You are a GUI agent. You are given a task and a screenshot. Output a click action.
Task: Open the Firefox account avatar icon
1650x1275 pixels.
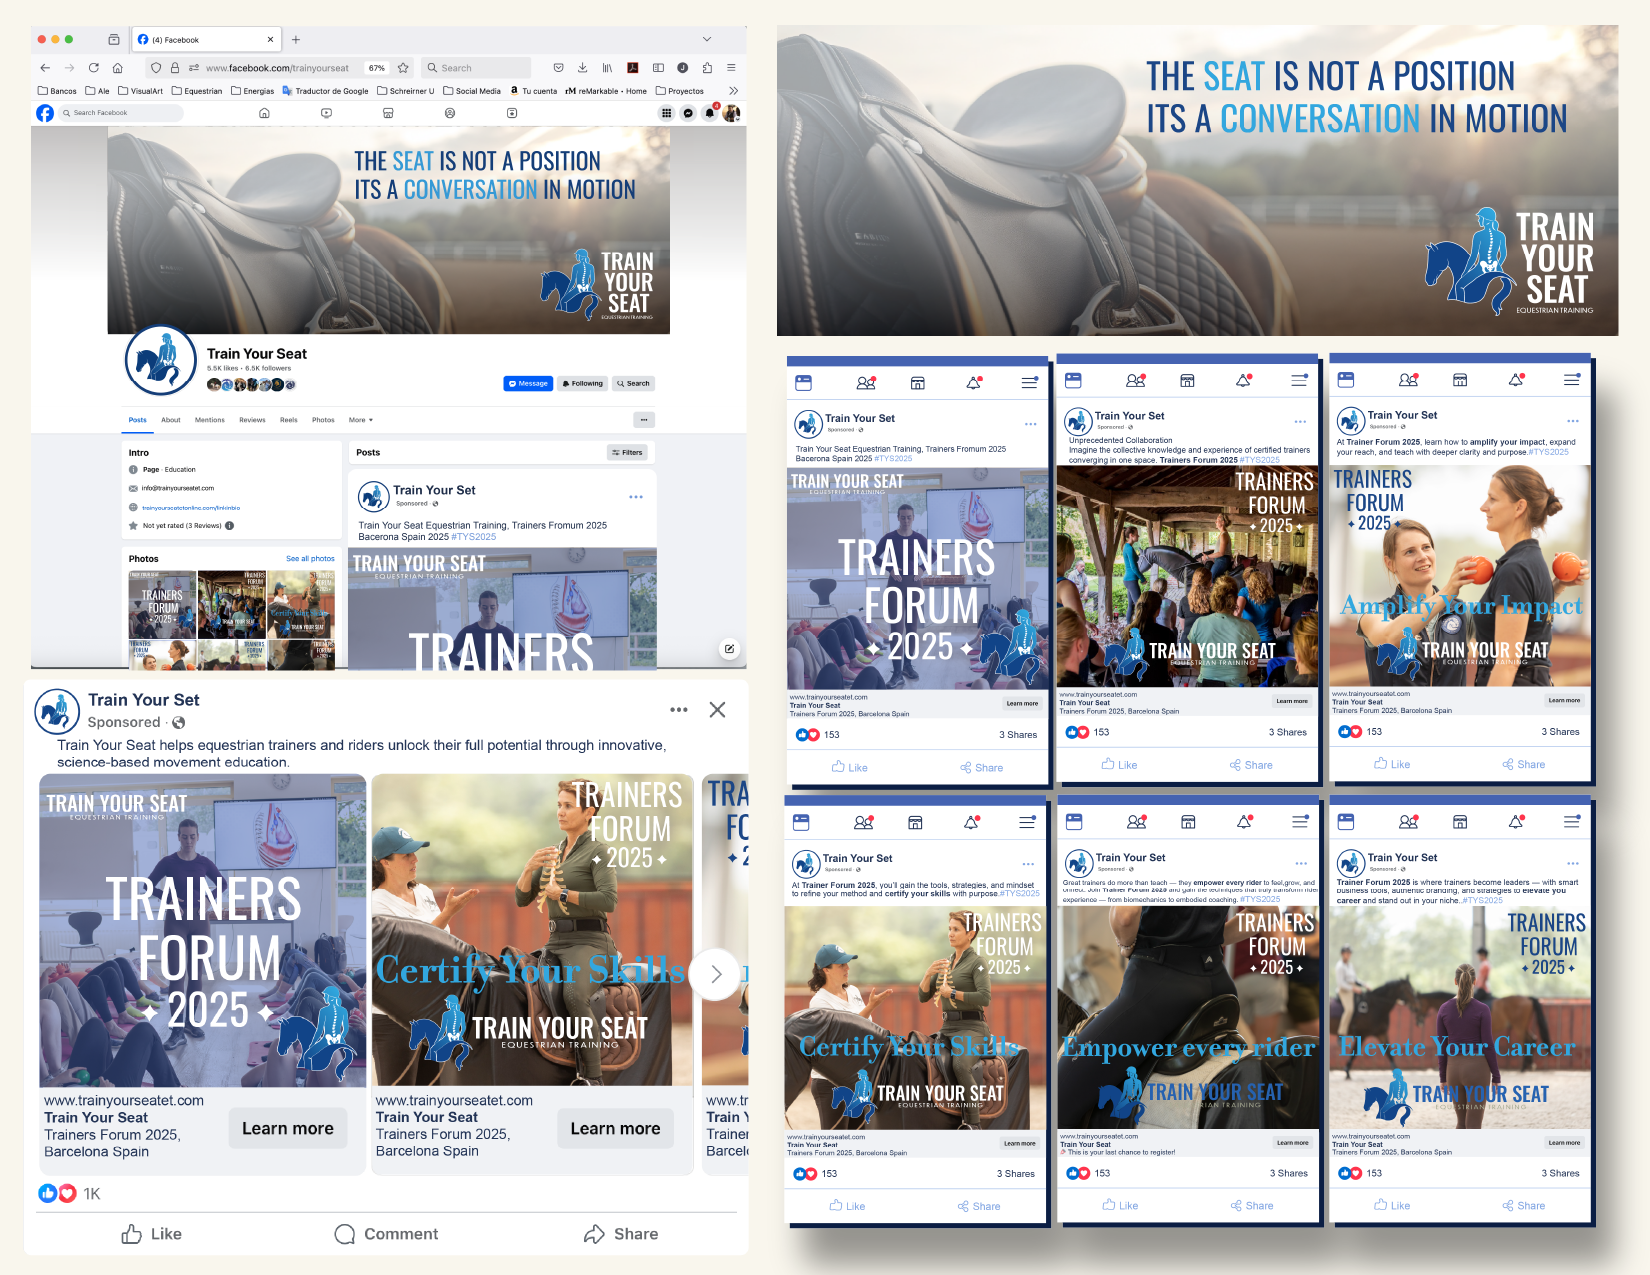(x=682, y=68)
